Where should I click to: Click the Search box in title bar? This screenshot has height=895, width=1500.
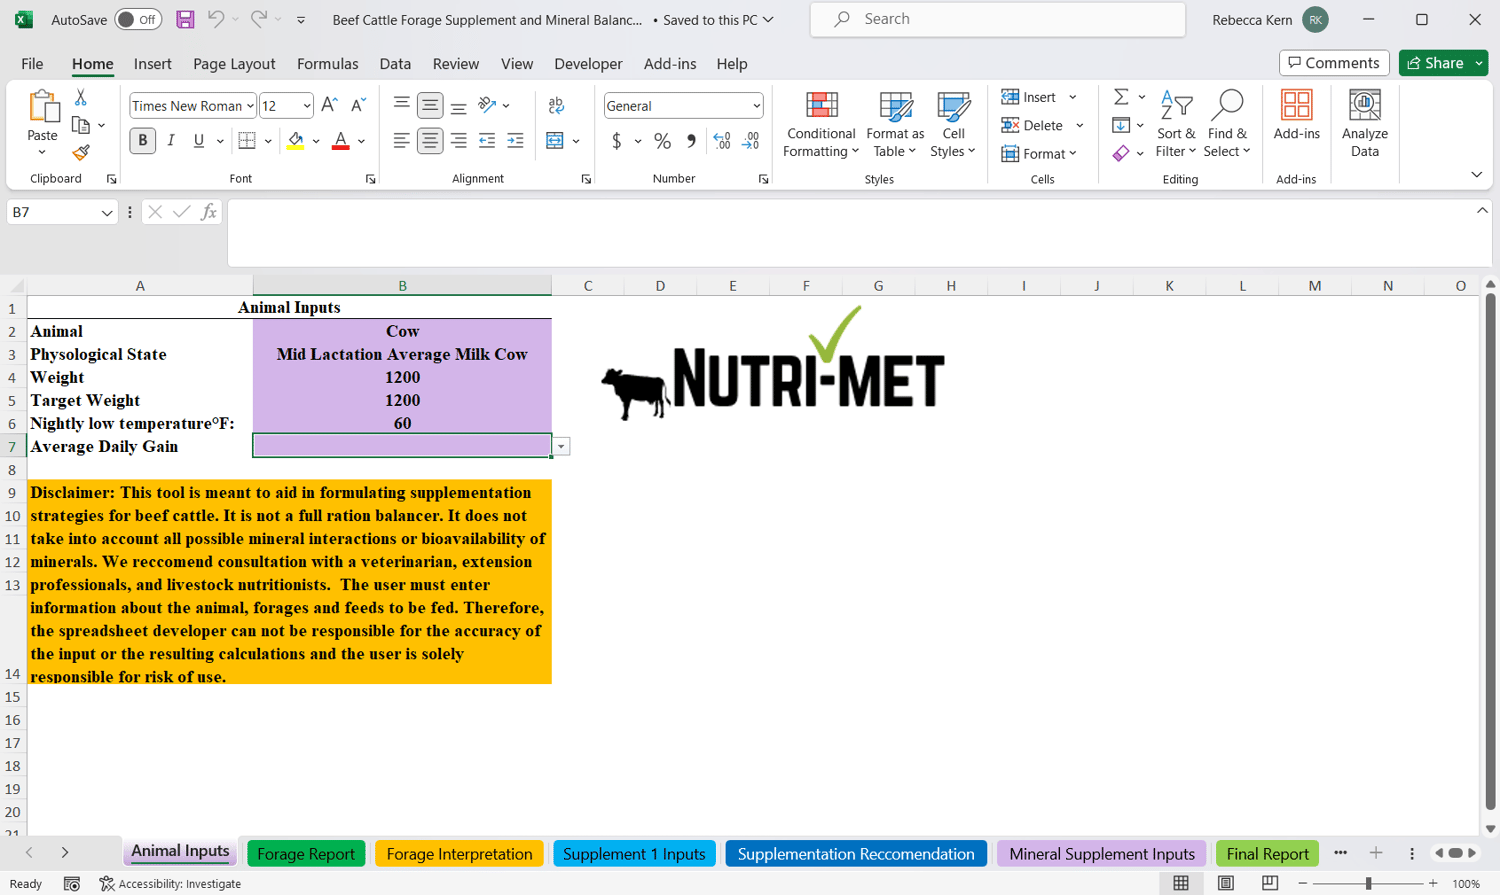pyautogui.click(x=997, y=19)
